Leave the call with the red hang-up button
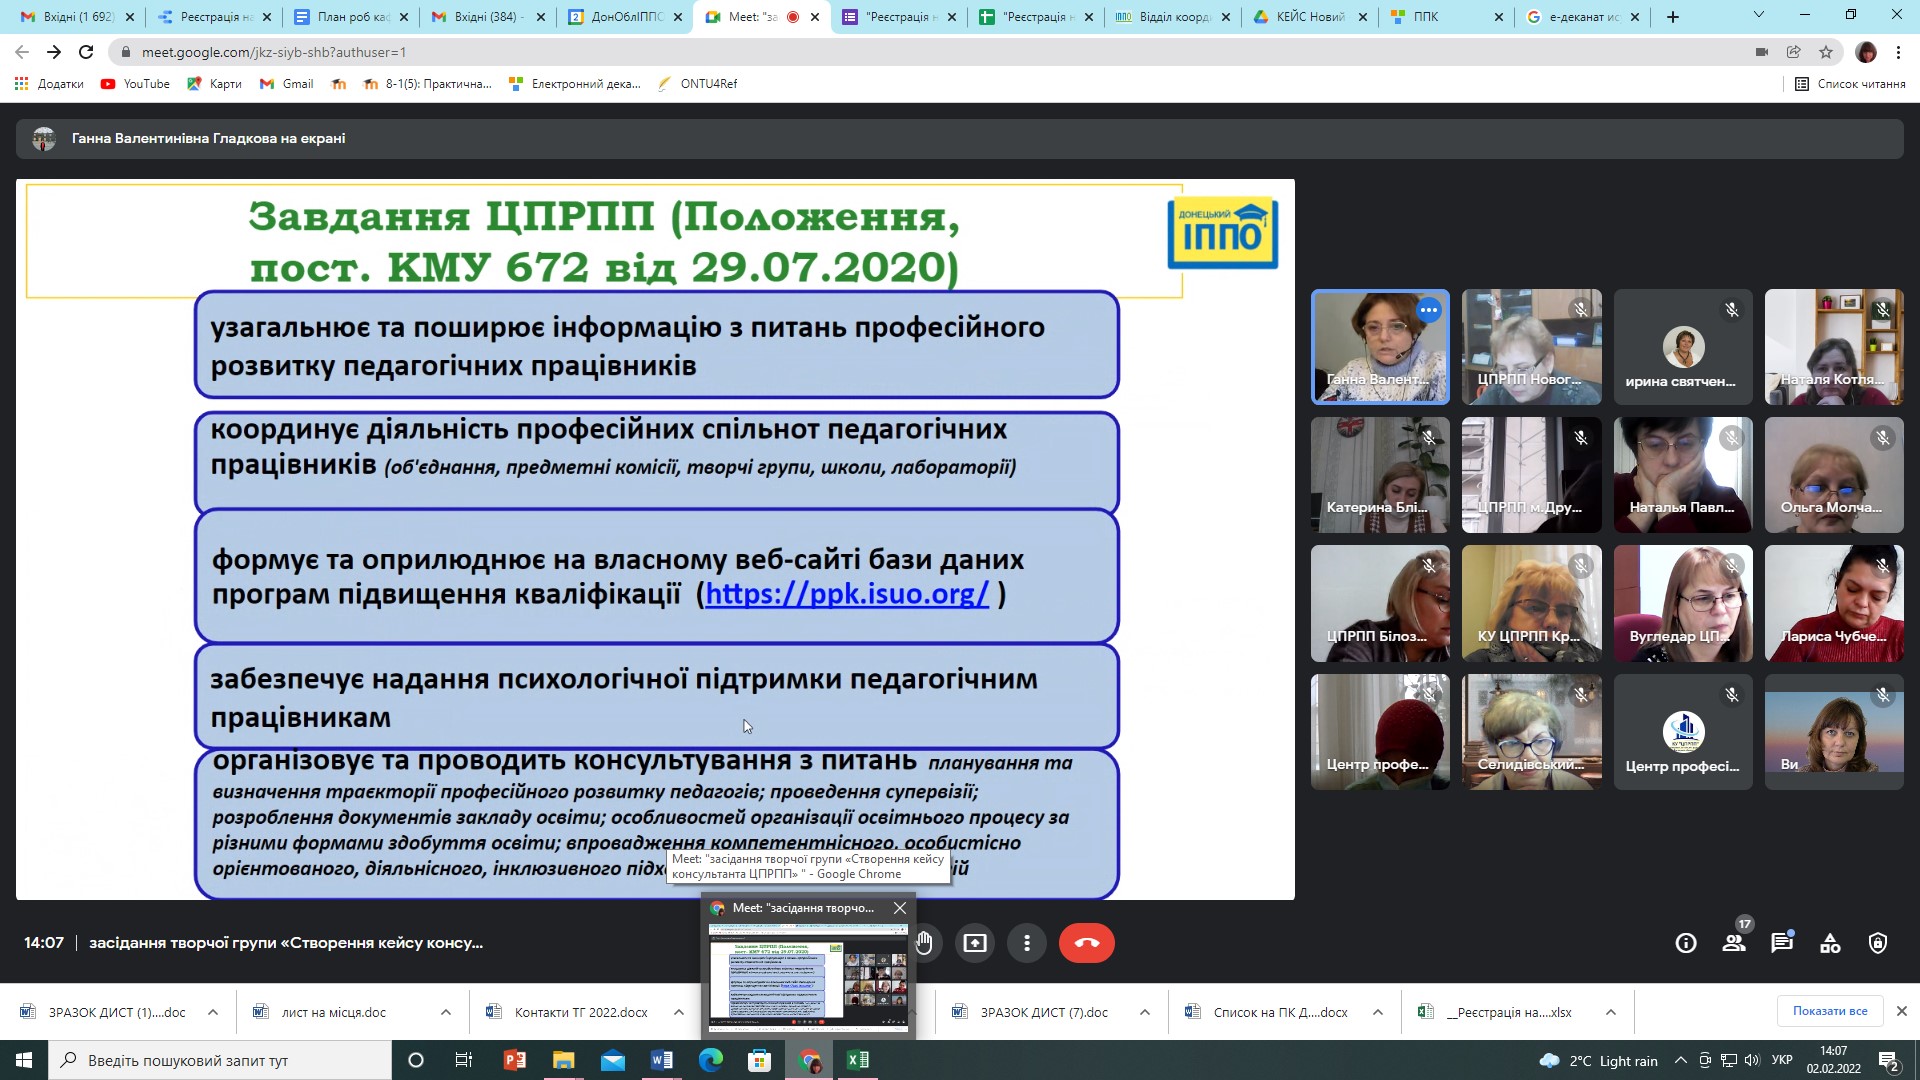The height and width of the screenshot is (1080, 1920). click(x=1087, y=942)
